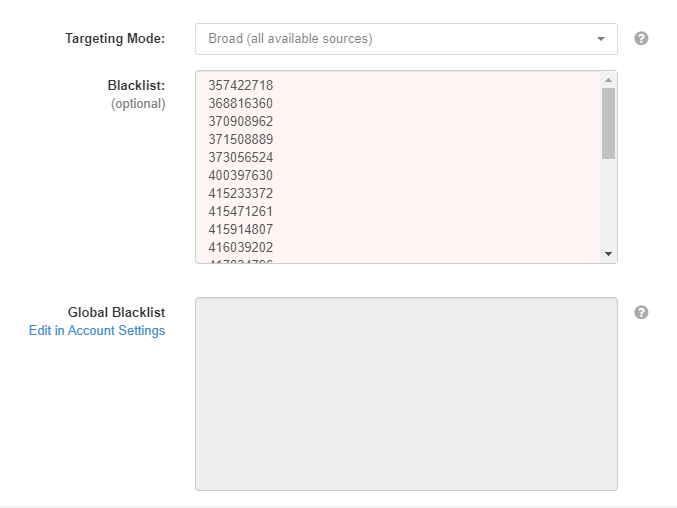The image size is (677, 508).
Task: Click the Blacklist field label
Action: point(136,86)
